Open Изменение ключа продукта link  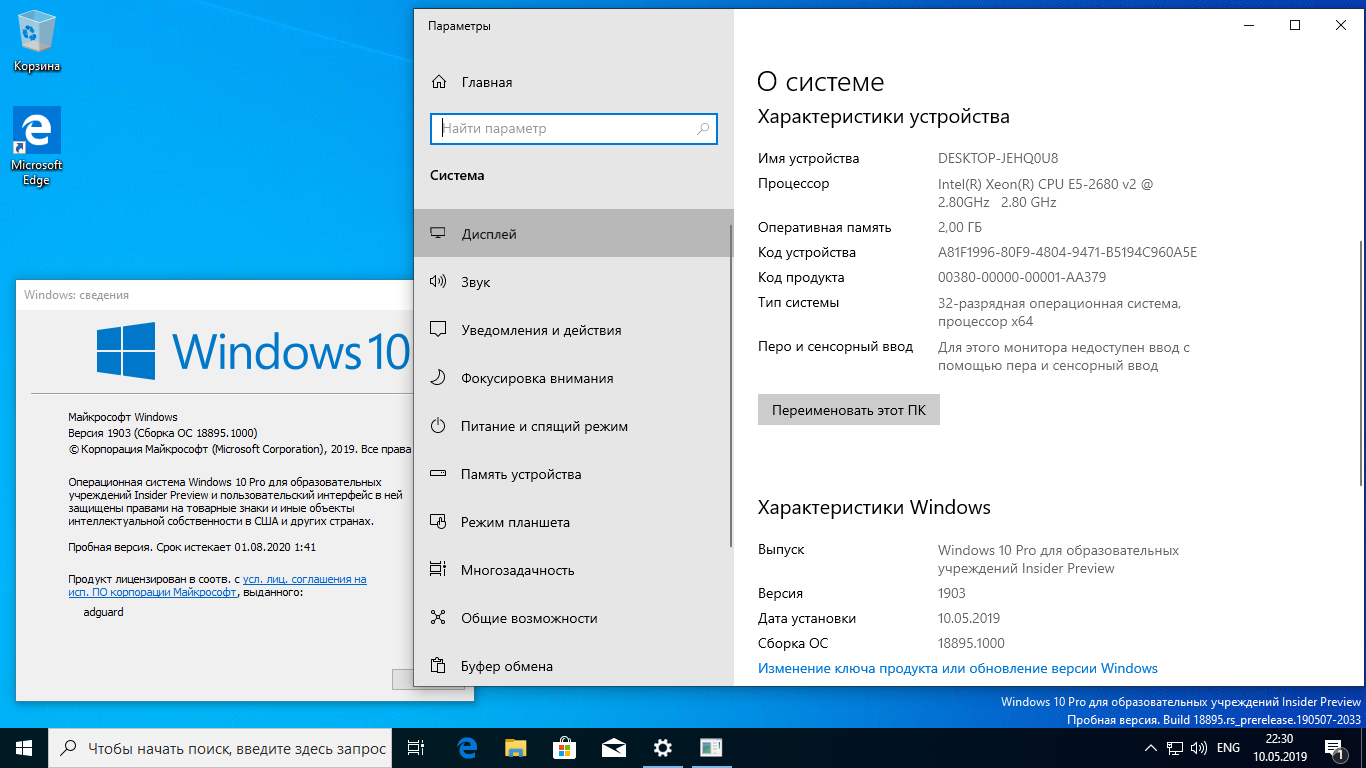click(x=958, y=668)
